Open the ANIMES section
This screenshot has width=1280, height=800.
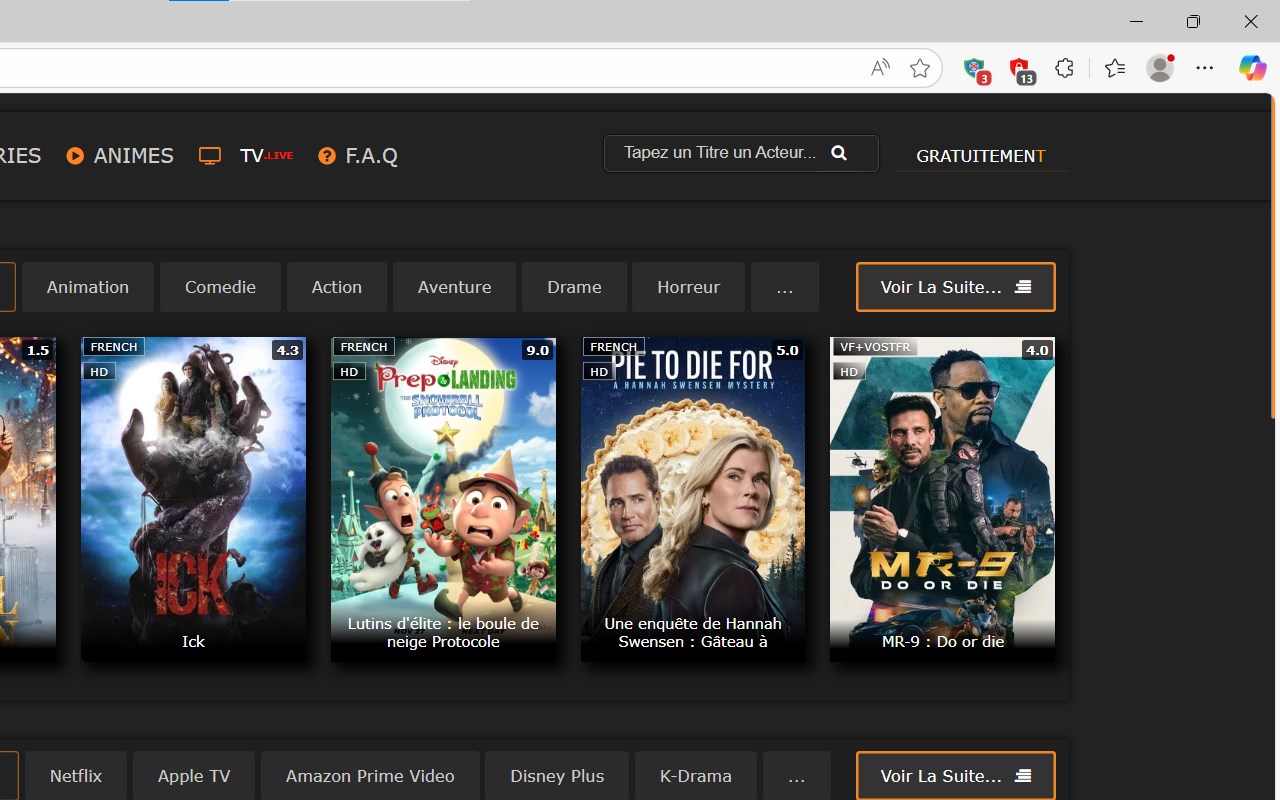pyautogui.click(x=133, y=156)
